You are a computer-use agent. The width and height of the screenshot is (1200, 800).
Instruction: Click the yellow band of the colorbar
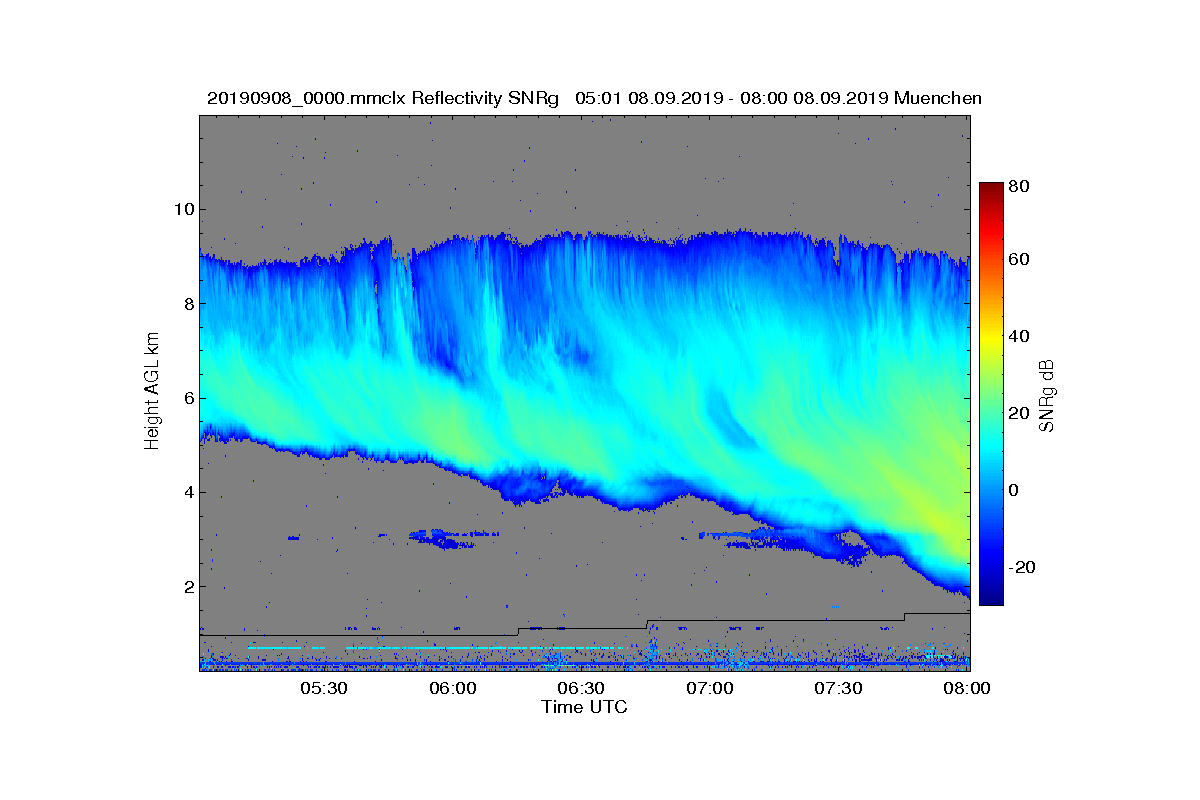(x=991, y=338)
